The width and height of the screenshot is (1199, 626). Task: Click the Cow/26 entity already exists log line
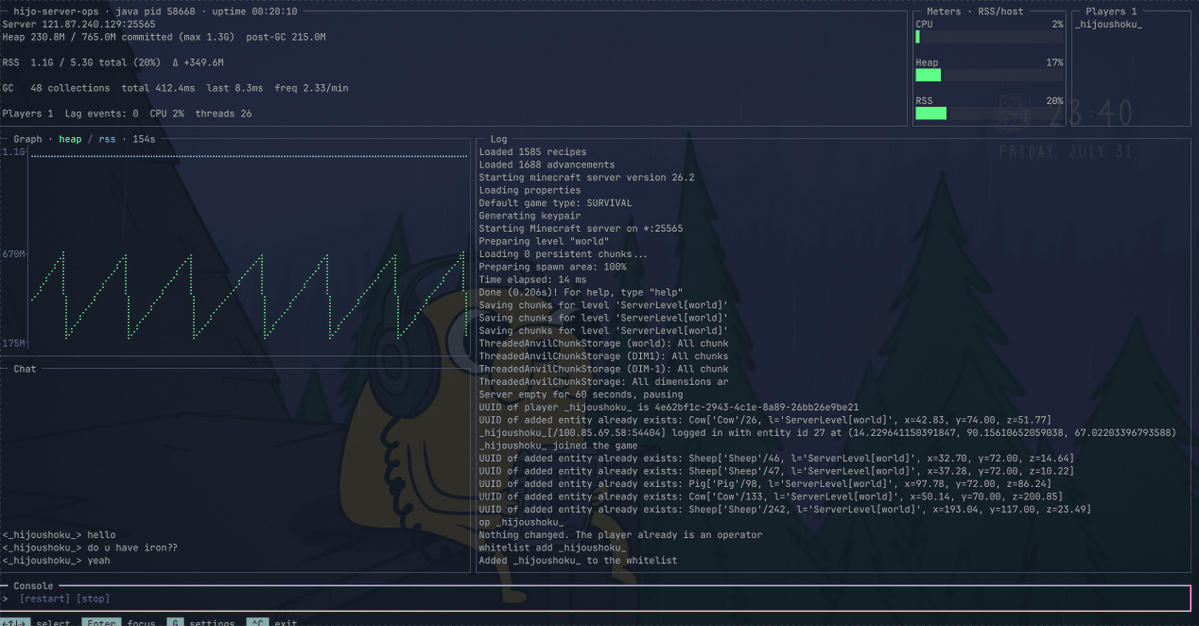(x=765, y=420)
